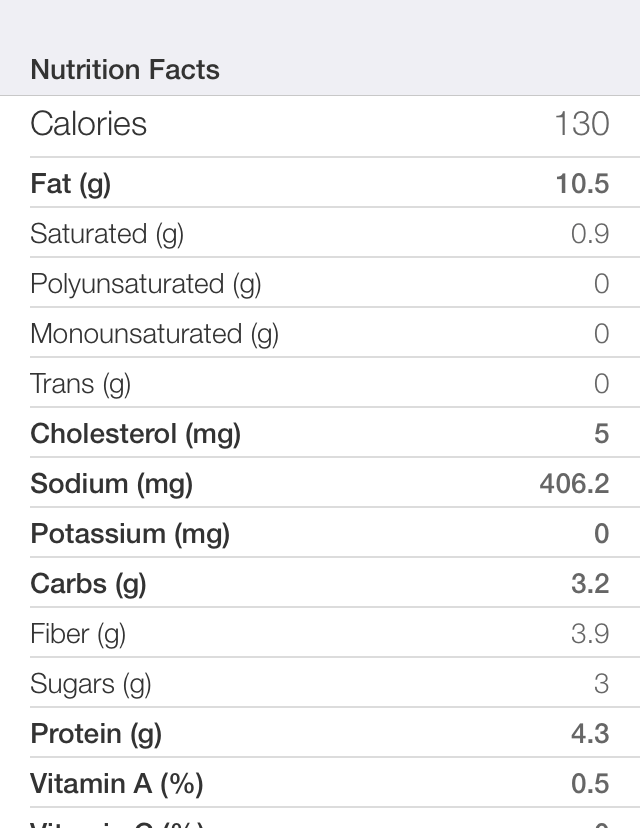Select the Saturated (g) row
The height and width of the screenshot is (828, 640).
(x=320, y=232)
